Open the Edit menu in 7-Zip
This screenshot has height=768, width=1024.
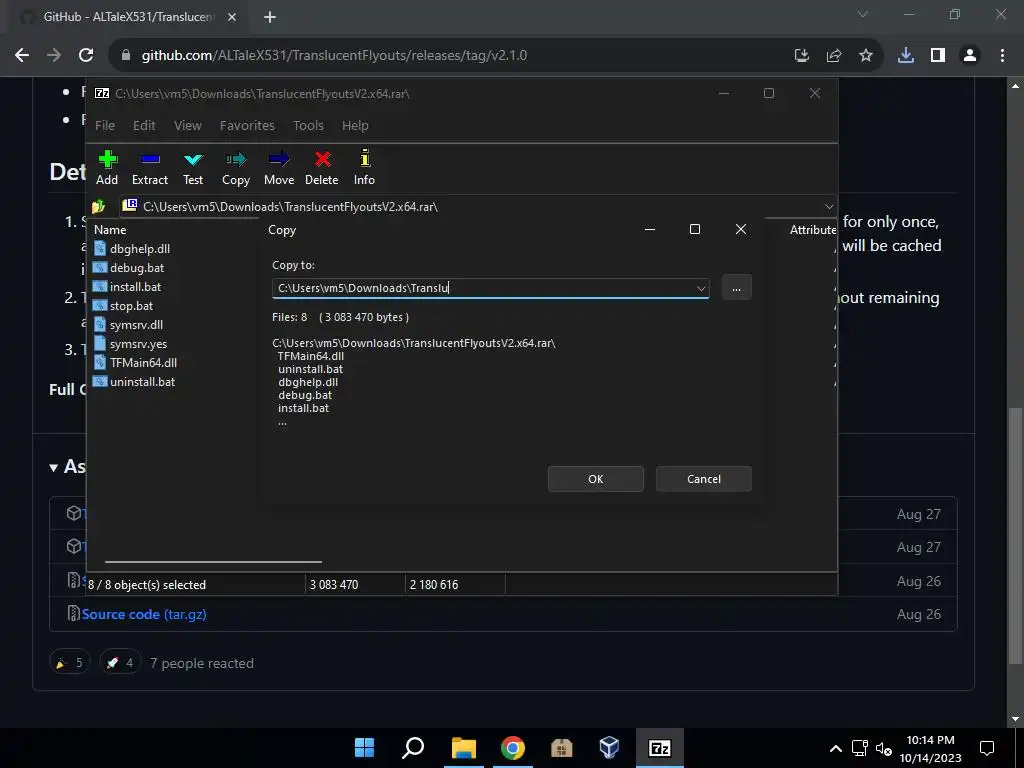144,125
